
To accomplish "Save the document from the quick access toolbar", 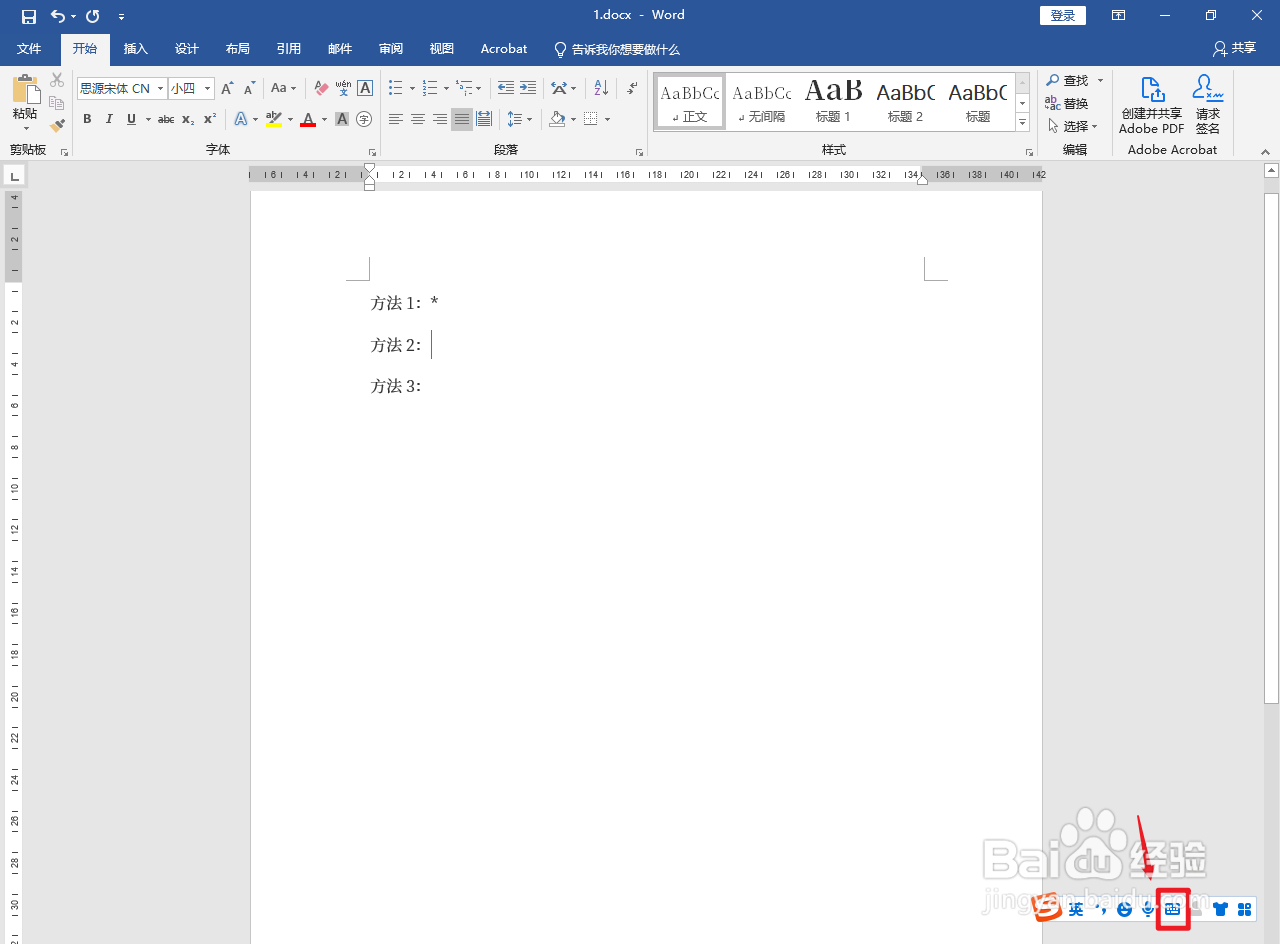I will [x=29, y=16].
